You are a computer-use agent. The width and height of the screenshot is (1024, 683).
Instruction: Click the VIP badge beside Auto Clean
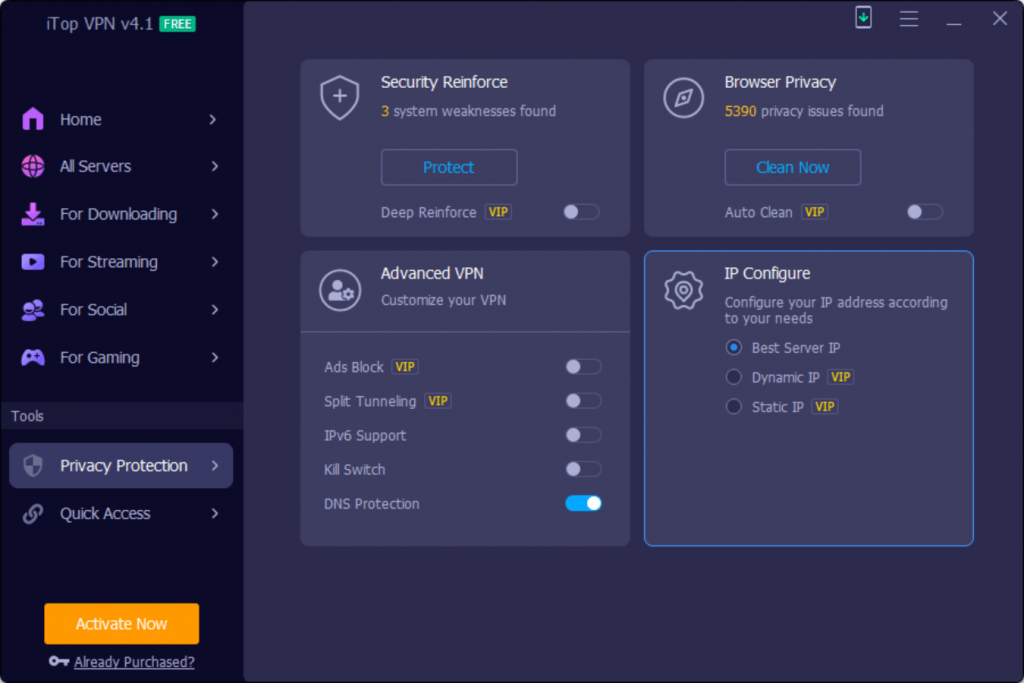click(814, 212)
